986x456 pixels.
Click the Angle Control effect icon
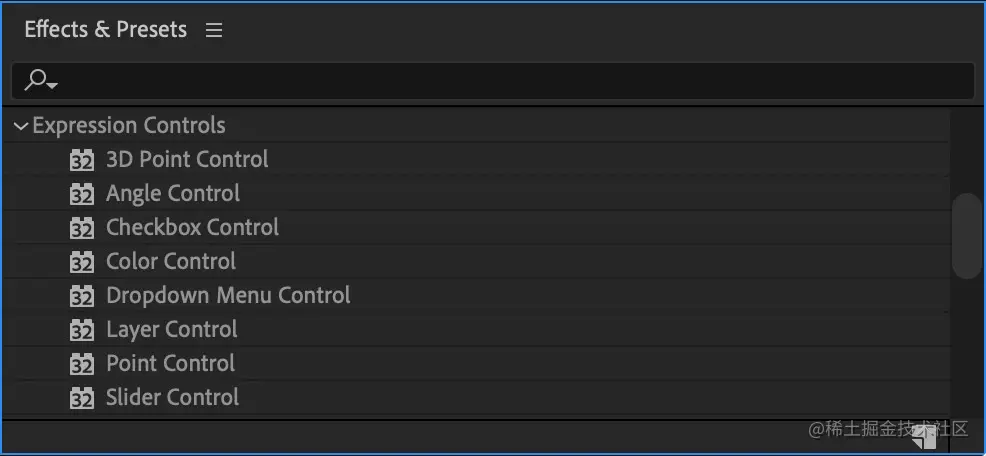(82, 194)
